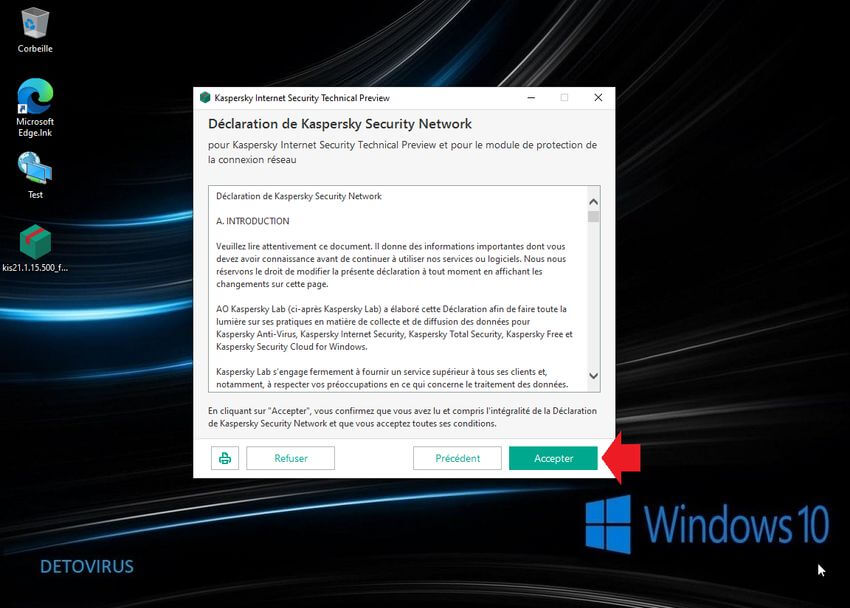The width and height of the screenshot is (850, 608).
Task: Click the 'Déclaration de Kaspersky Security Network' first line in the text box
Action: click(x=299, y=196)
